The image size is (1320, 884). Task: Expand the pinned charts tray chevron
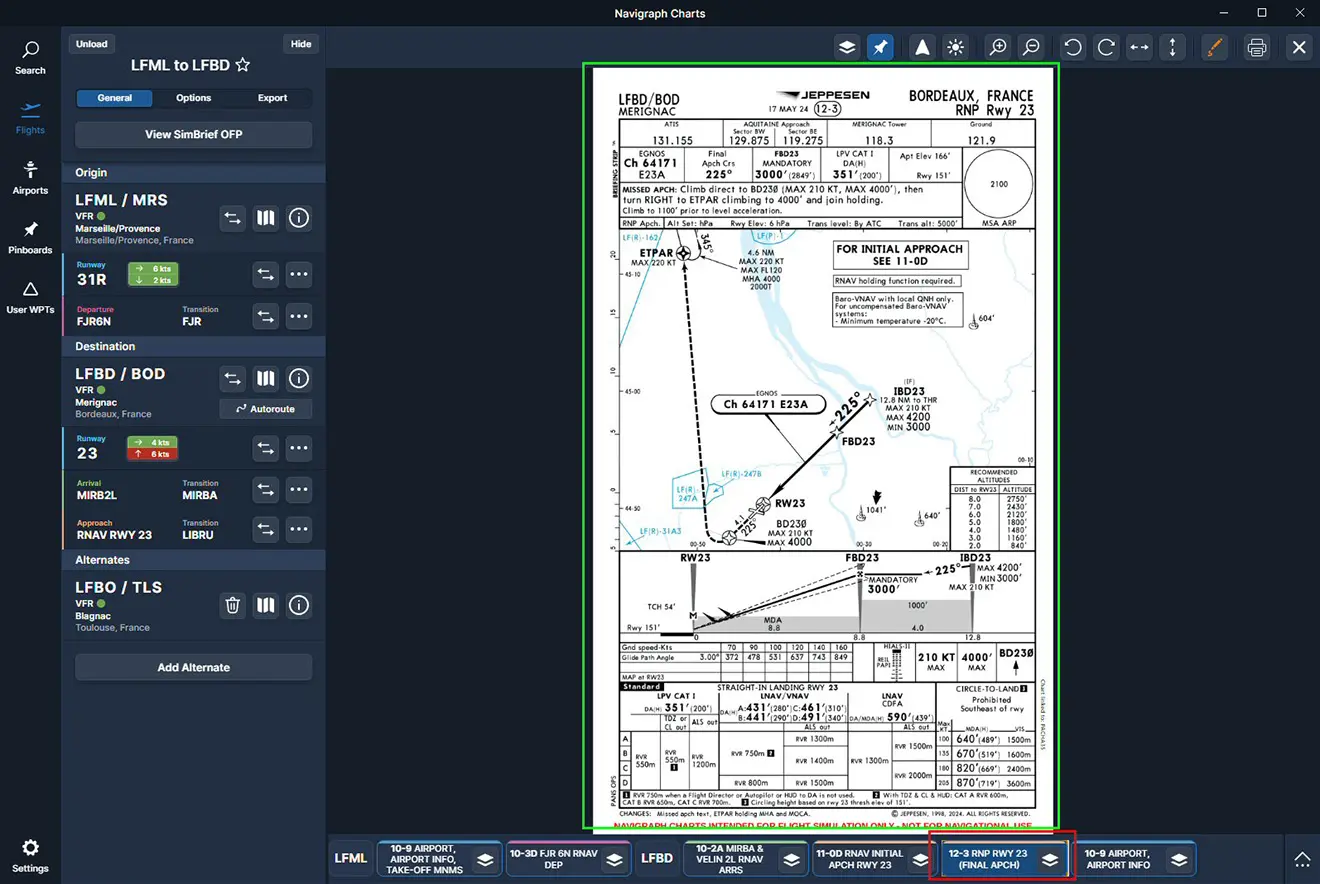[1302, 859]
